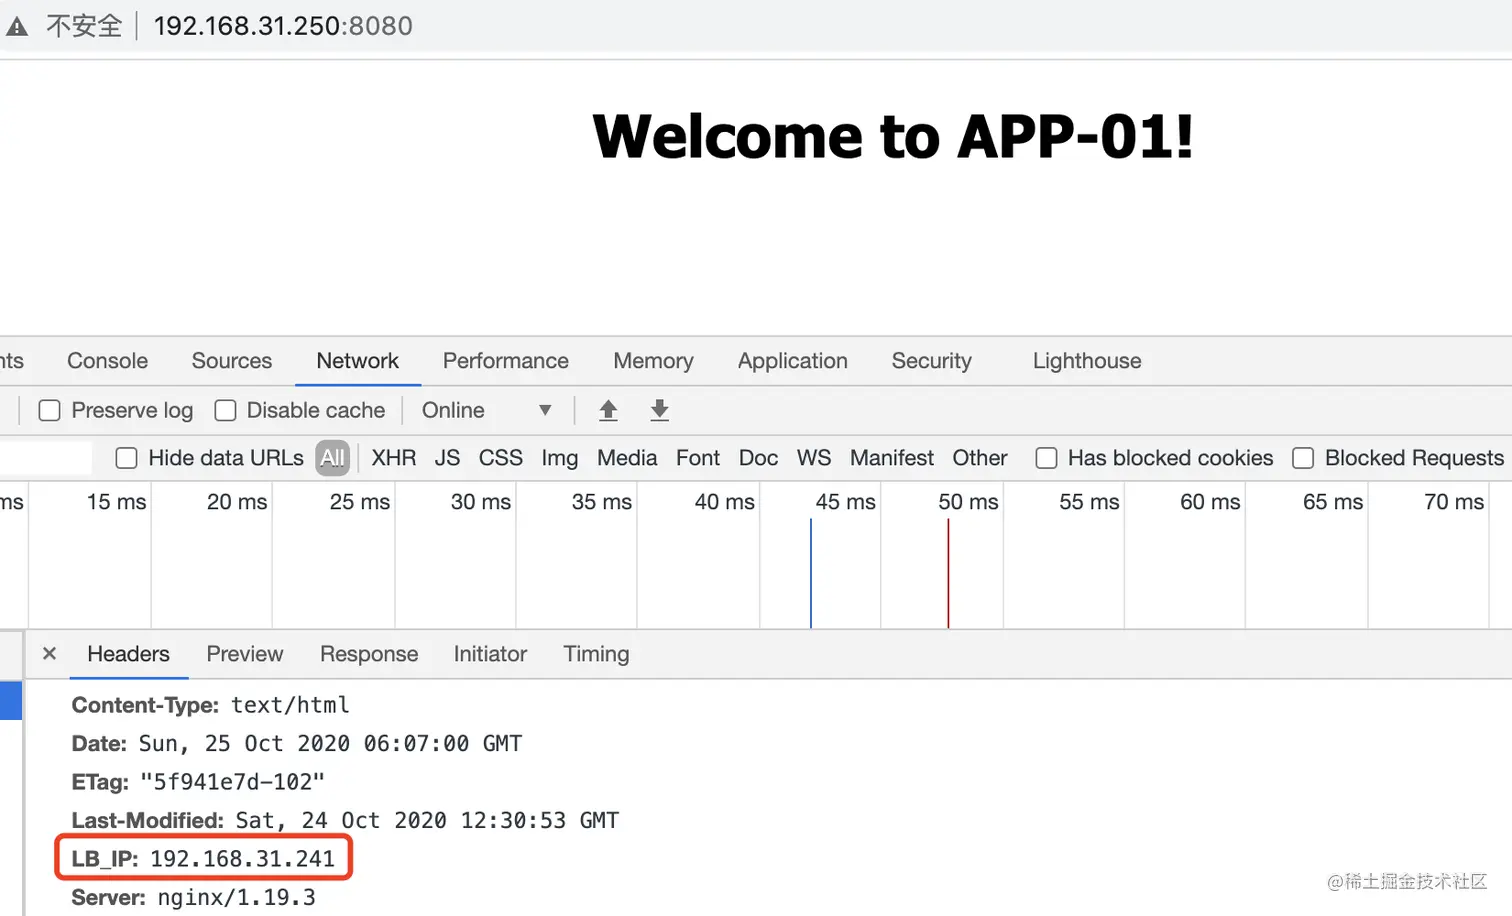The image size is (1512, 916).
Task: Click the Last-Modified header value
Action: [x=427, y=821]
